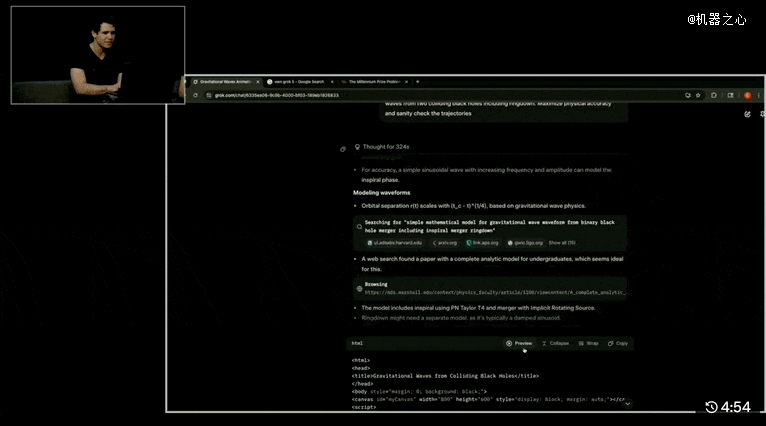
Task: Open the ui.adsabs.harvard.edu source
Action: tap(395, 242)
